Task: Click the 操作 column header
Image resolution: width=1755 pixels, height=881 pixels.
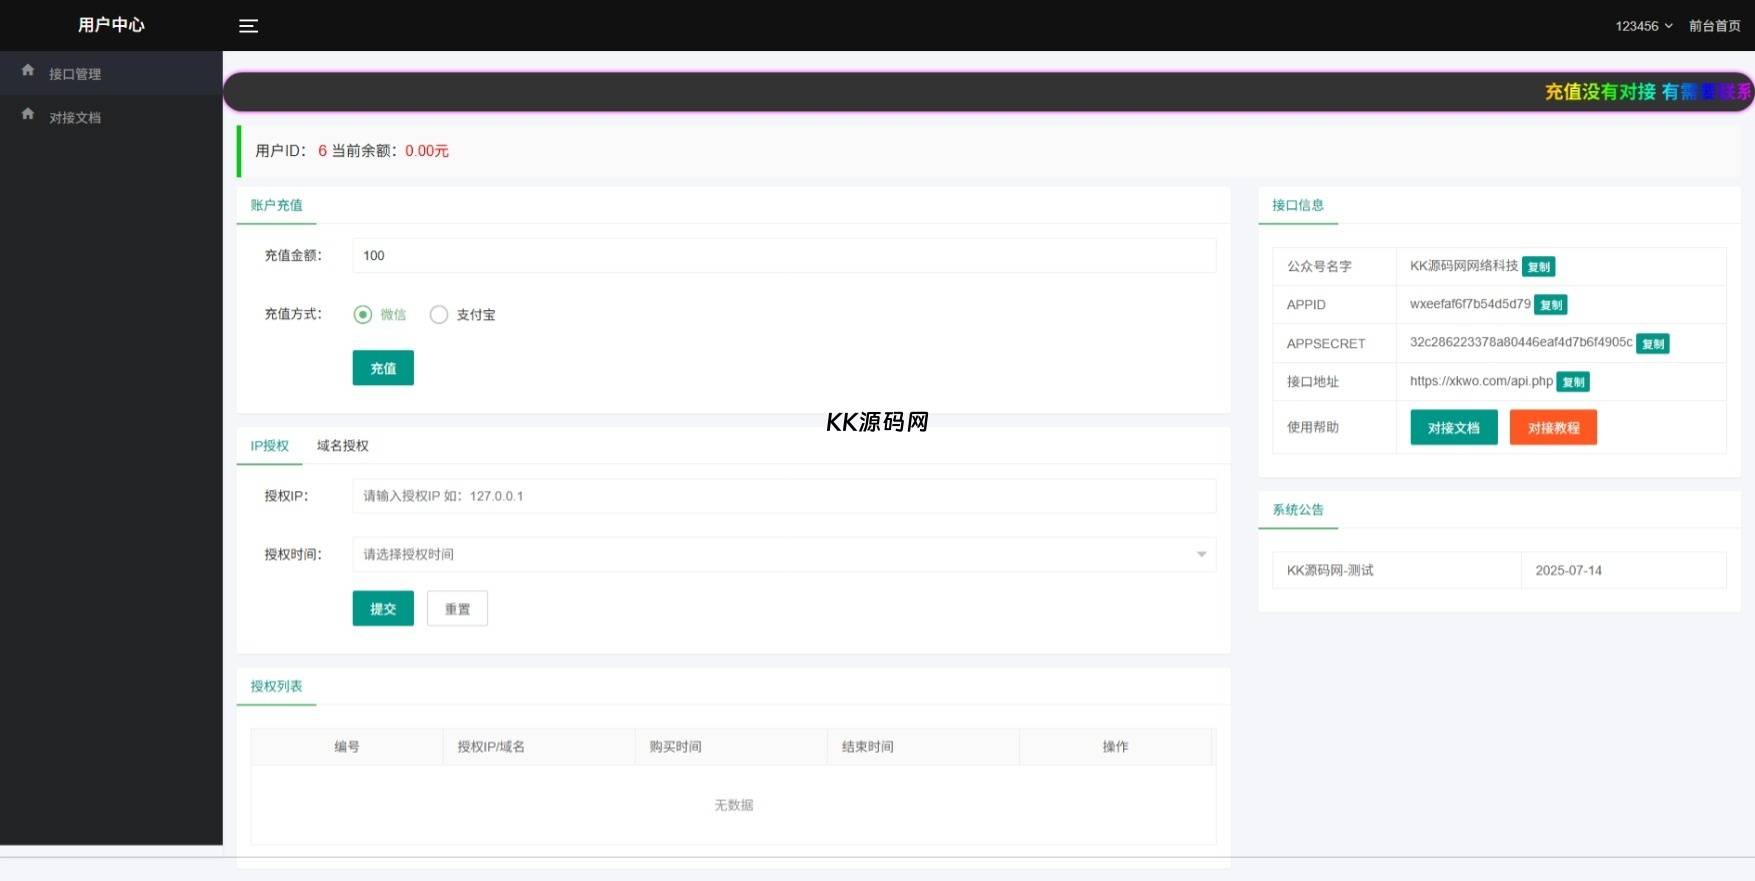Action: click(1115, 747)
